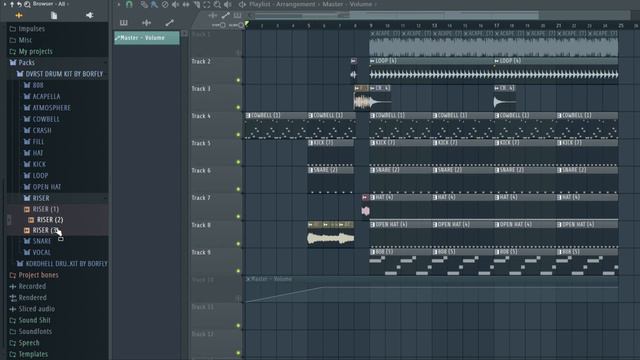Switch to the browser All tab
This screenshot has height=360, width=640.
19,16
